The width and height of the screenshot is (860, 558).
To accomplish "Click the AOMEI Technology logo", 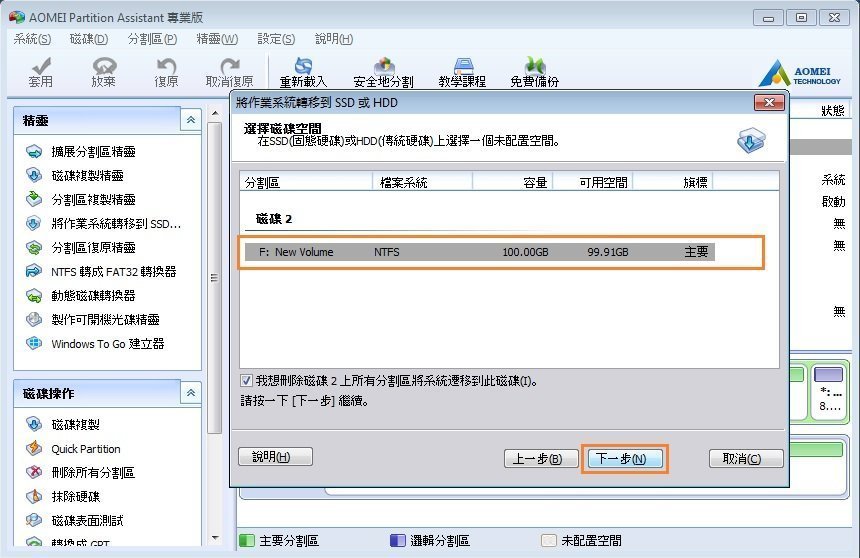I will [x=800, y=74].
